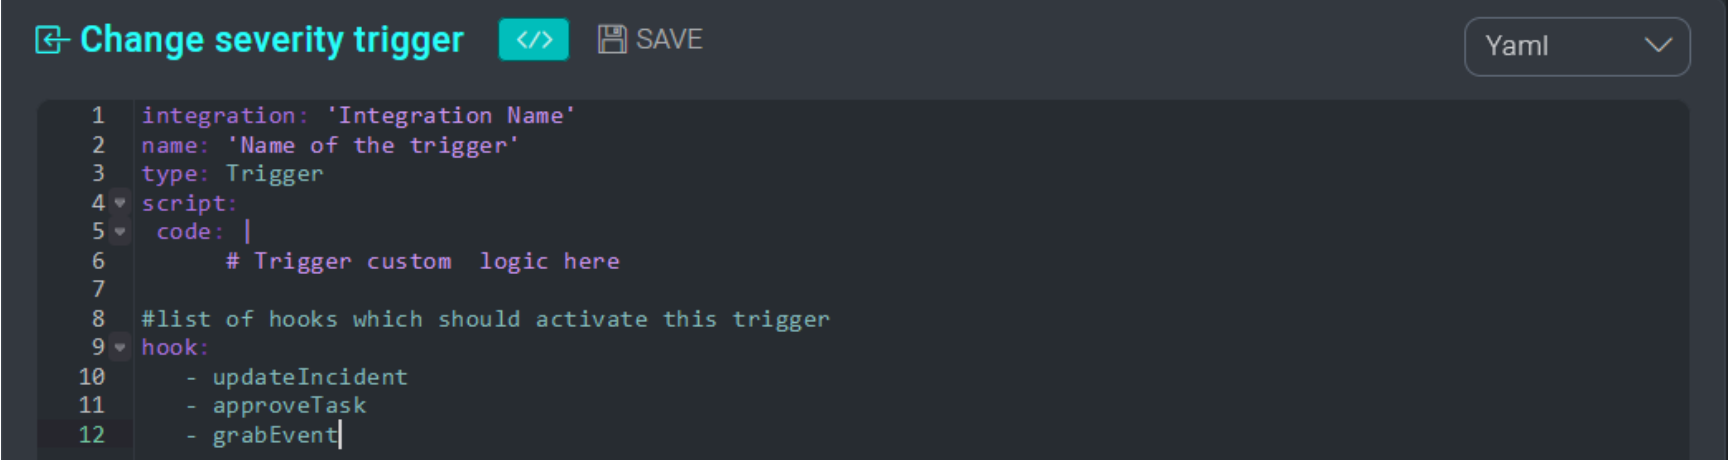Click the approveTask hook entry
Viewport: 1728px width, 460px height.
point(289,406)
